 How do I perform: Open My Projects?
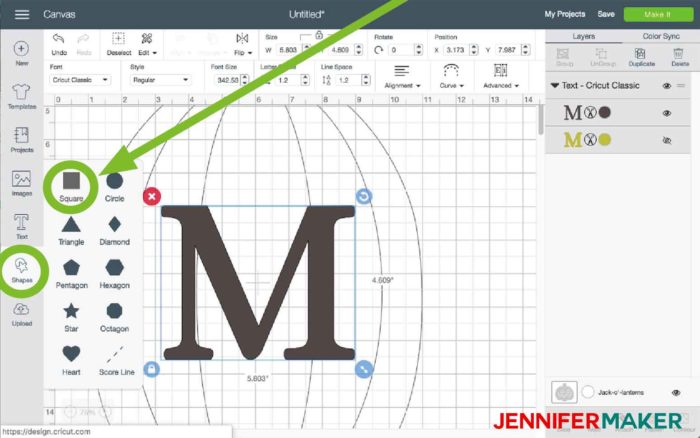point(564,14)
